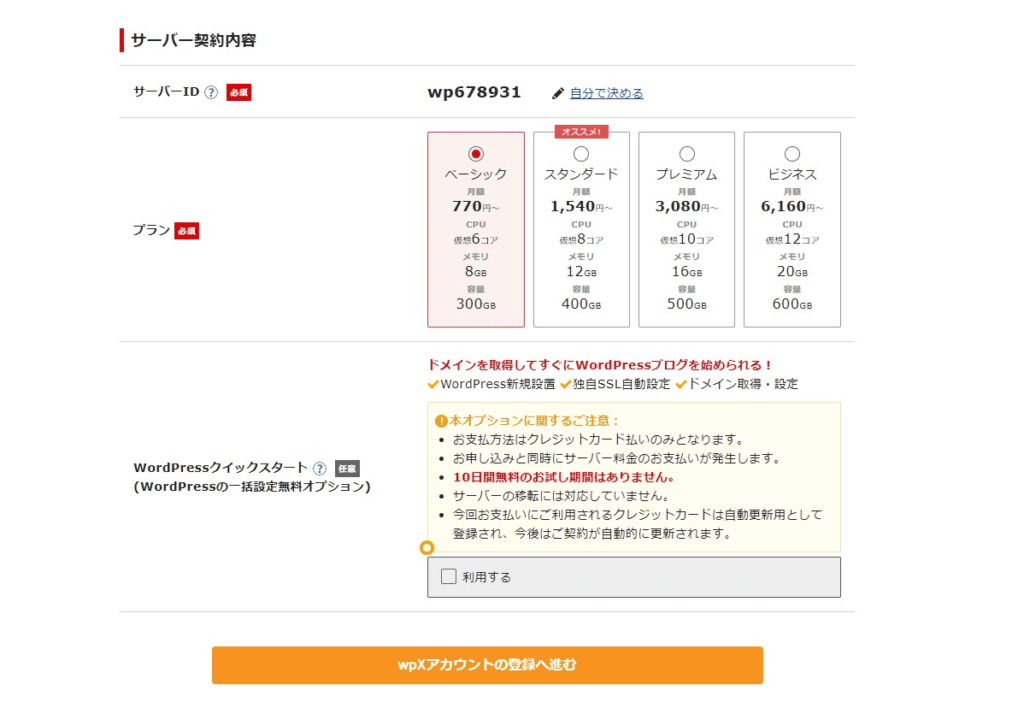1024x714 pixels.
Task: Click the 必須 badge next to サーバーID
Action: coord(239,92)
